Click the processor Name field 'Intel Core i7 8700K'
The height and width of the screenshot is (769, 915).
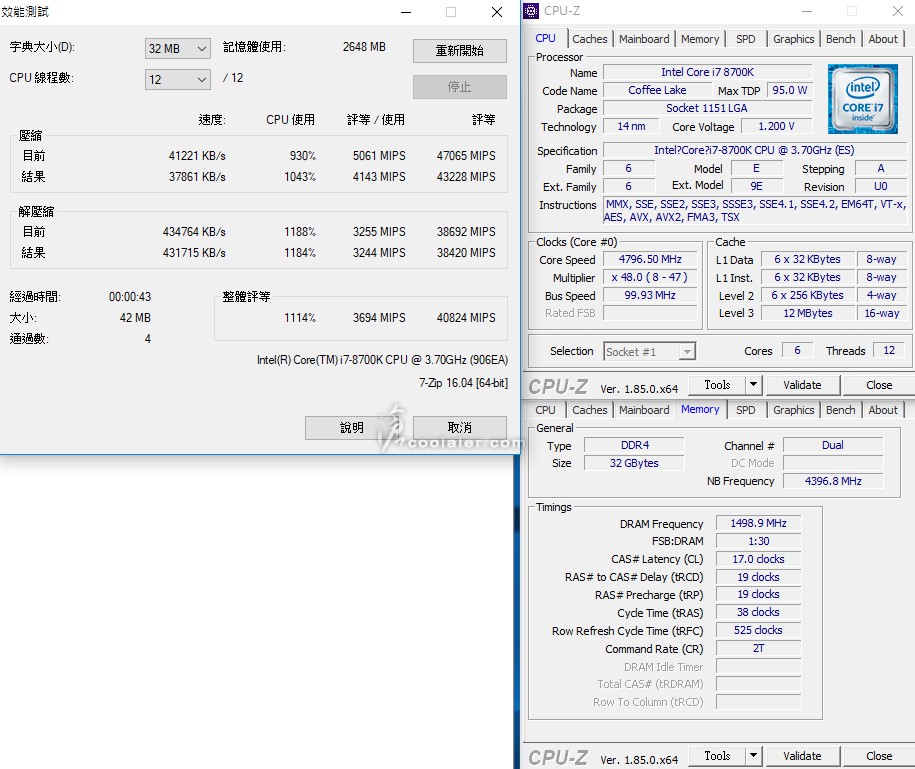click(707, 72)
